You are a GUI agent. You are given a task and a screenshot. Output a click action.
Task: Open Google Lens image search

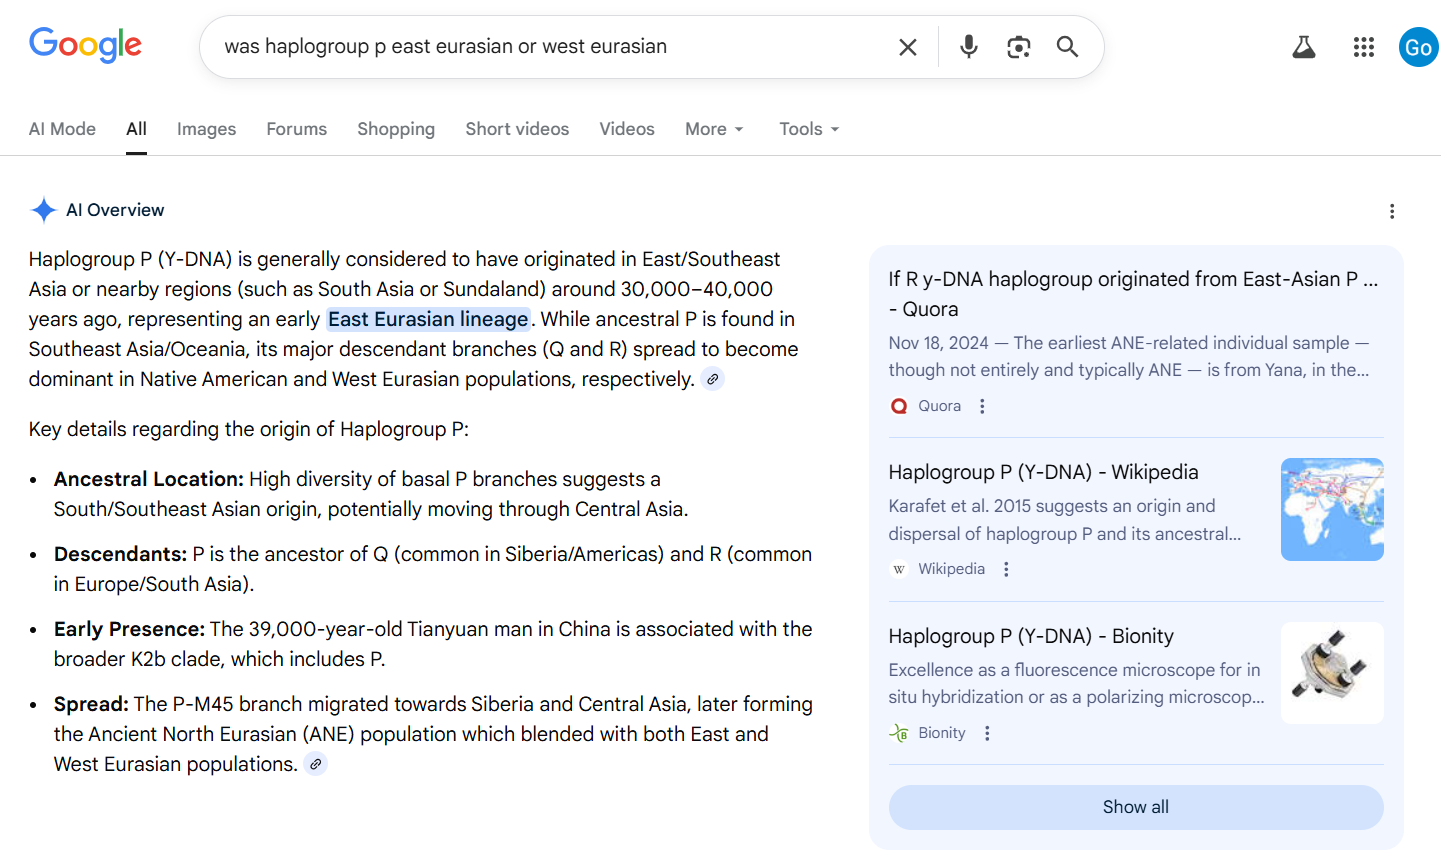point(1018,47)
